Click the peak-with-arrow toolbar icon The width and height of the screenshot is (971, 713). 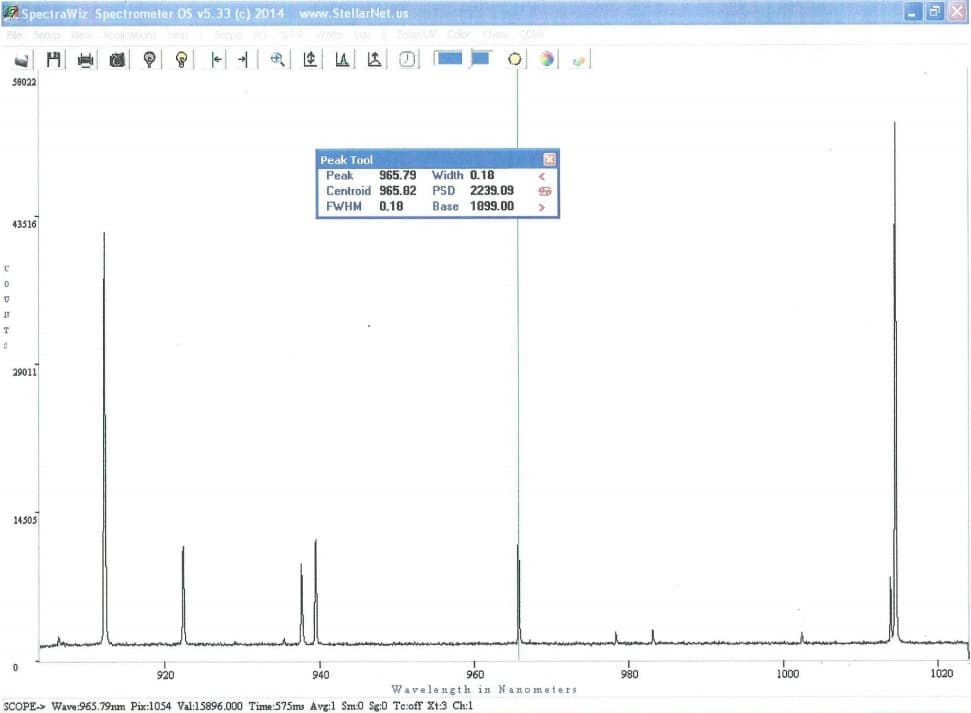pyautogui.click(x=374, y=59)
